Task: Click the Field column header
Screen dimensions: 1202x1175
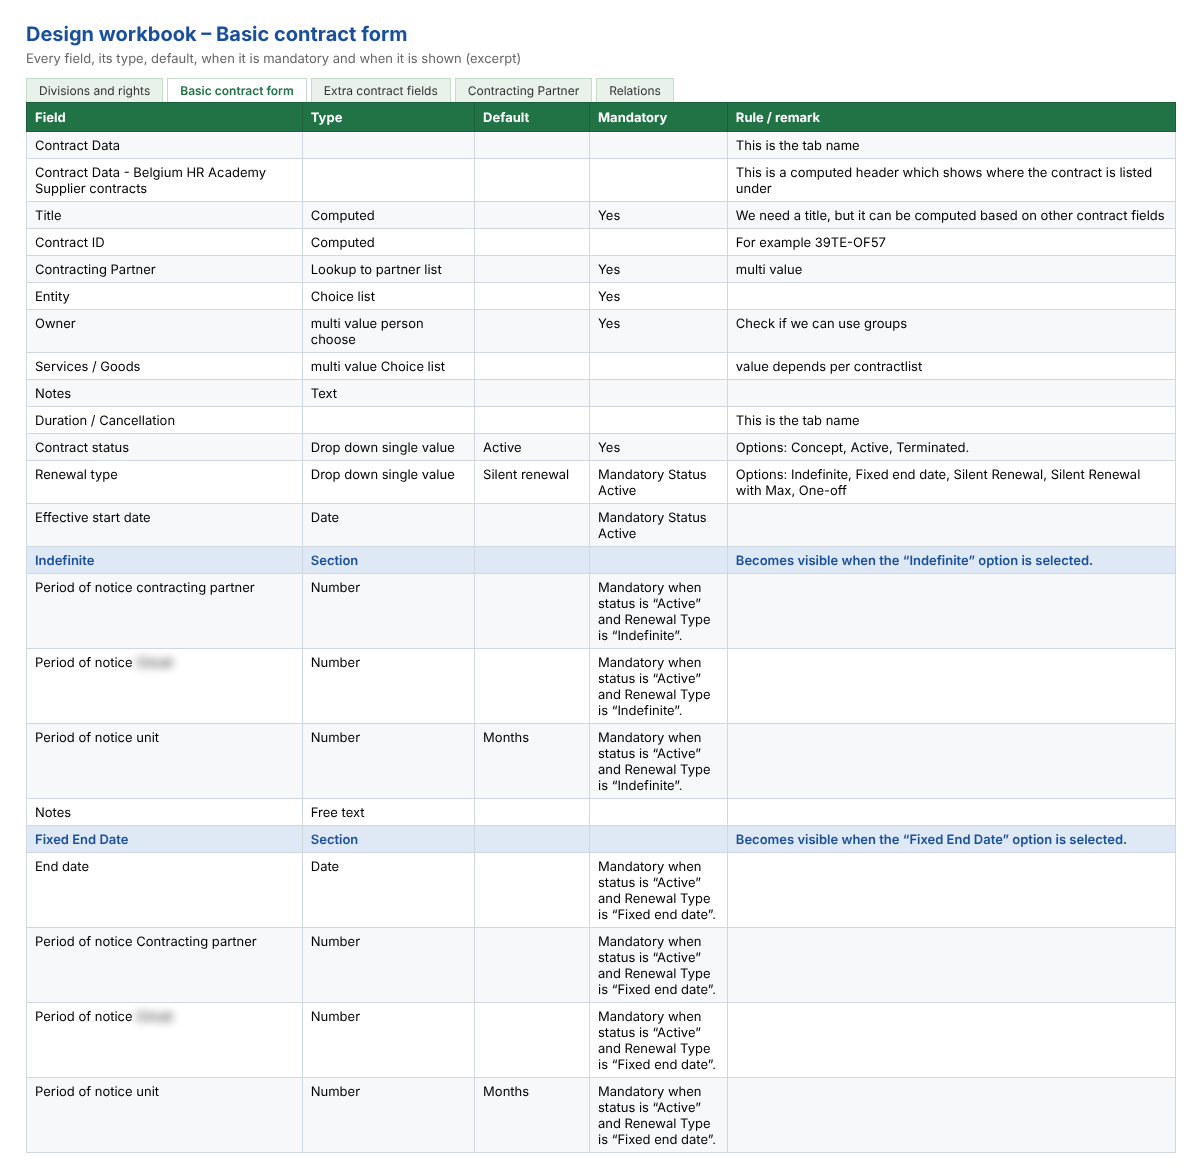Action: [164, 117]
